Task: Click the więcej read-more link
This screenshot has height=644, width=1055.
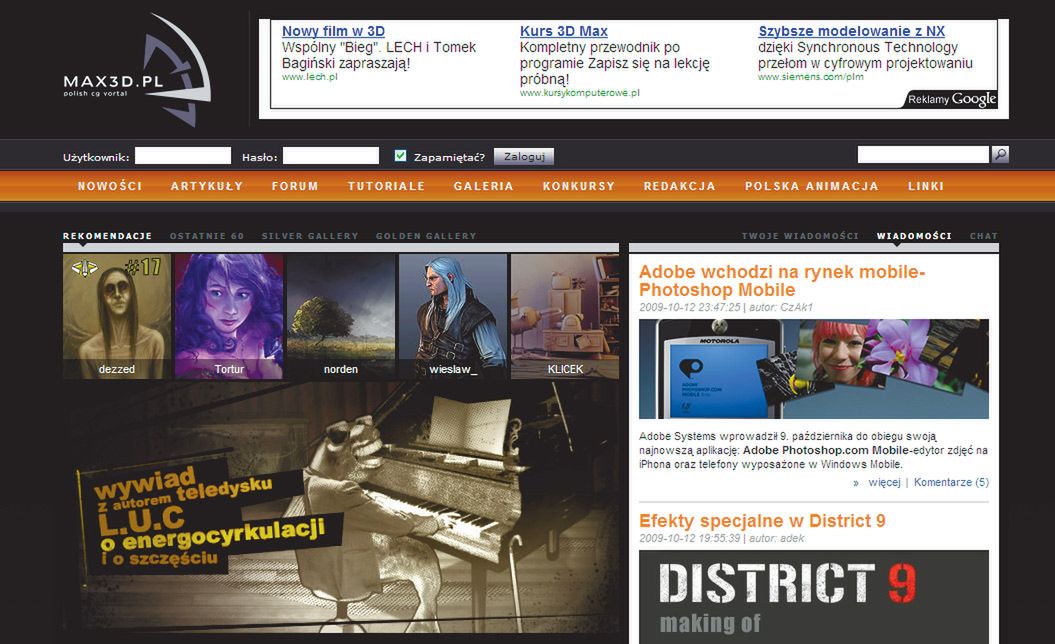Action: click(x=884, y=482)
